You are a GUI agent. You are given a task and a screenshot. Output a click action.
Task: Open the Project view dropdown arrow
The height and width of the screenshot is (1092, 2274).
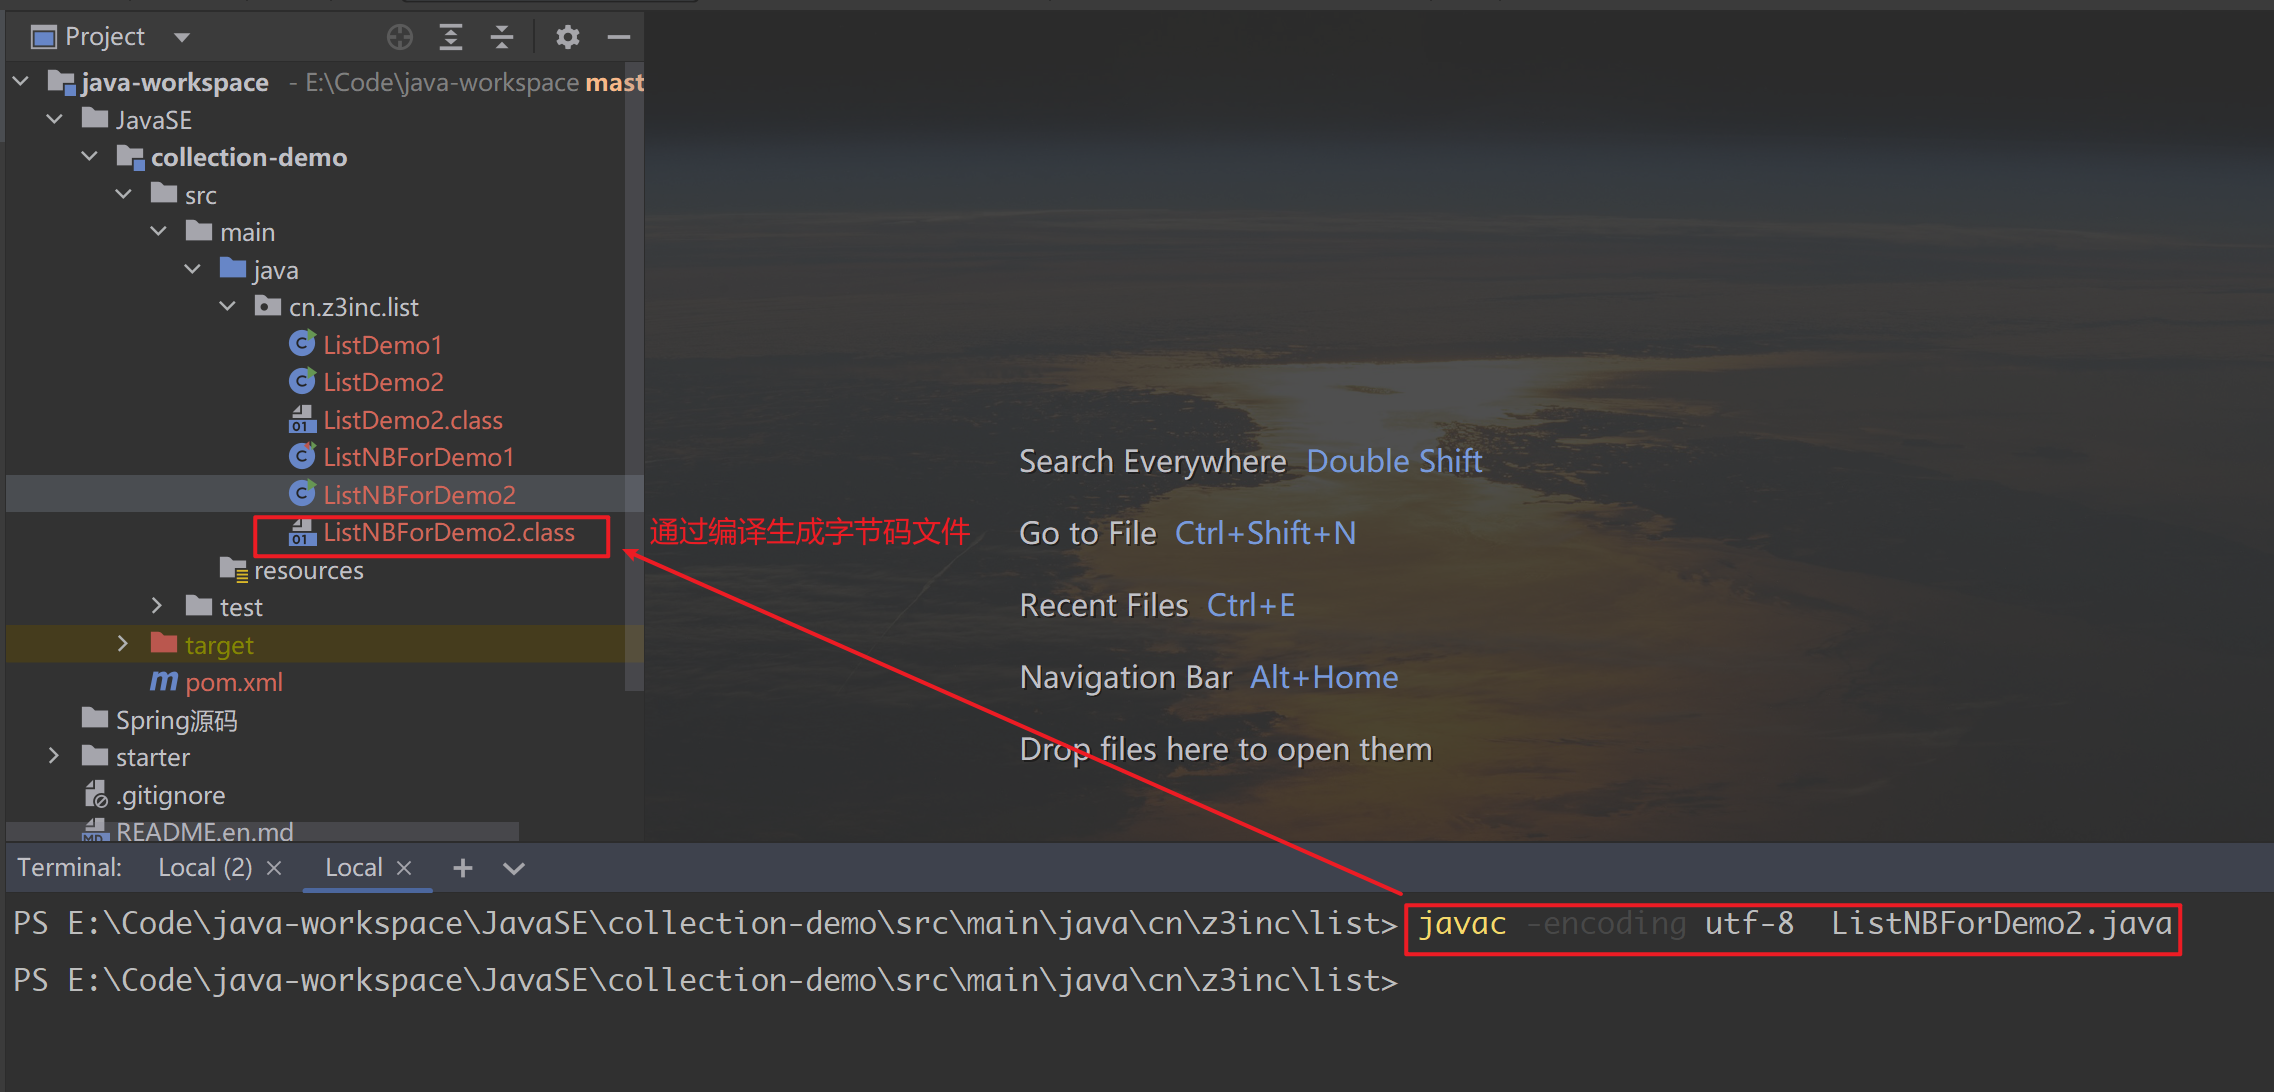coord(182,37)
